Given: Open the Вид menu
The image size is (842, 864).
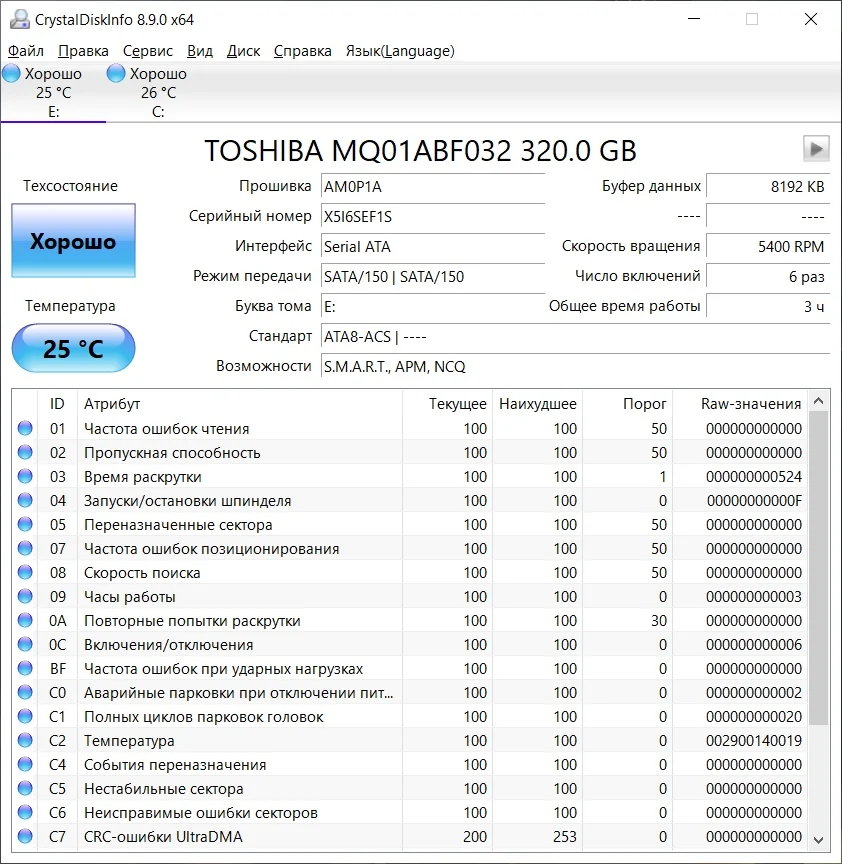Looking at the screenshot, I should pyautogui.click(x=199, y=51).
